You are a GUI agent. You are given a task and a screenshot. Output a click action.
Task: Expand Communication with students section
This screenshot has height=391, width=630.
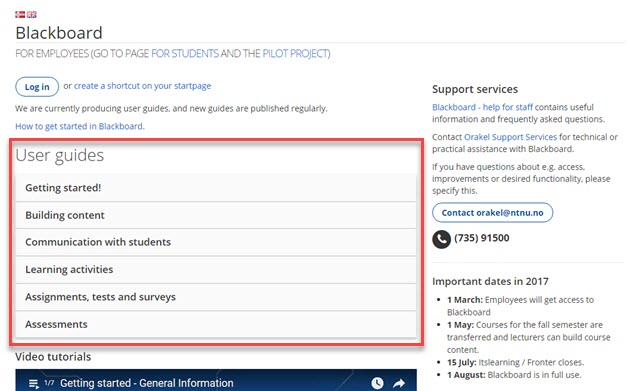216,242
